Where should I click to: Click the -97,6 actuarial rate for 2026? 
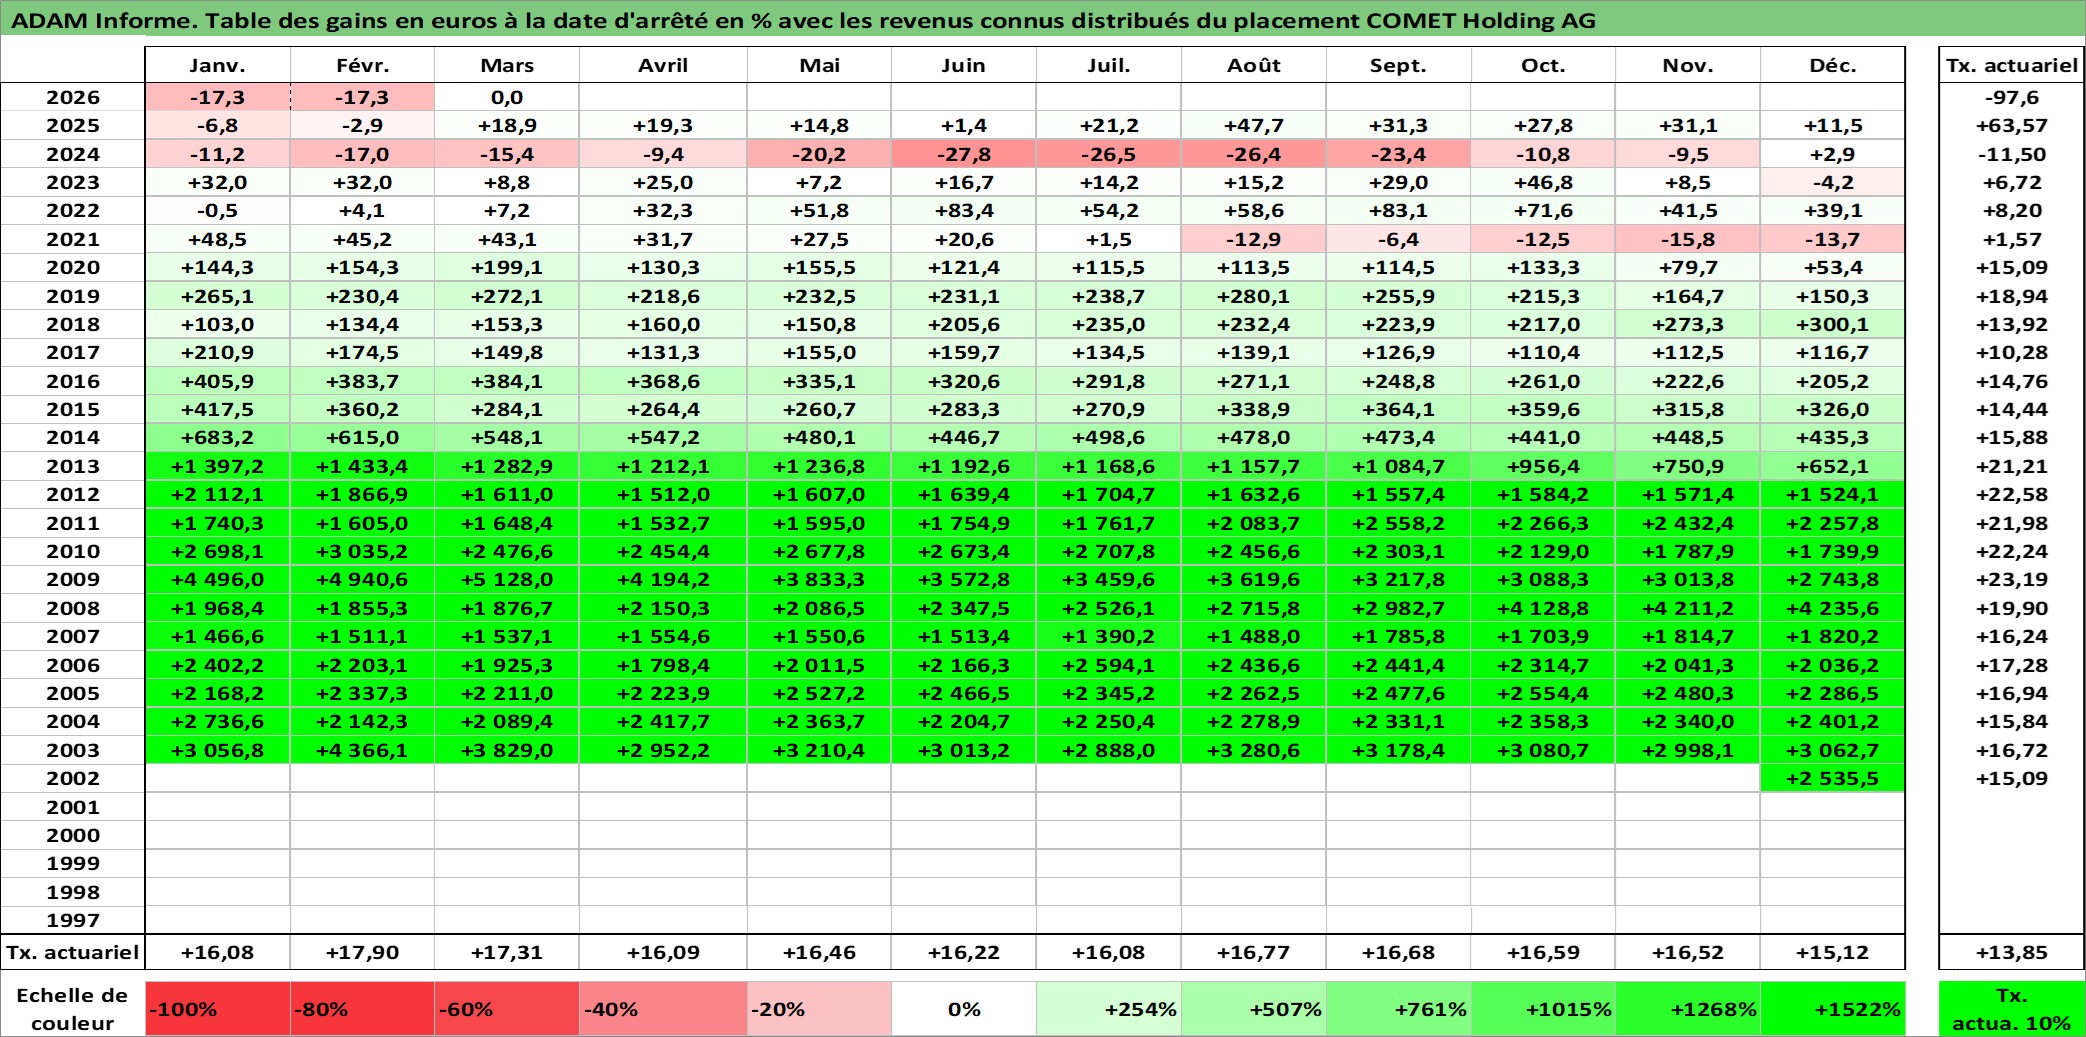pos(2012,97)
